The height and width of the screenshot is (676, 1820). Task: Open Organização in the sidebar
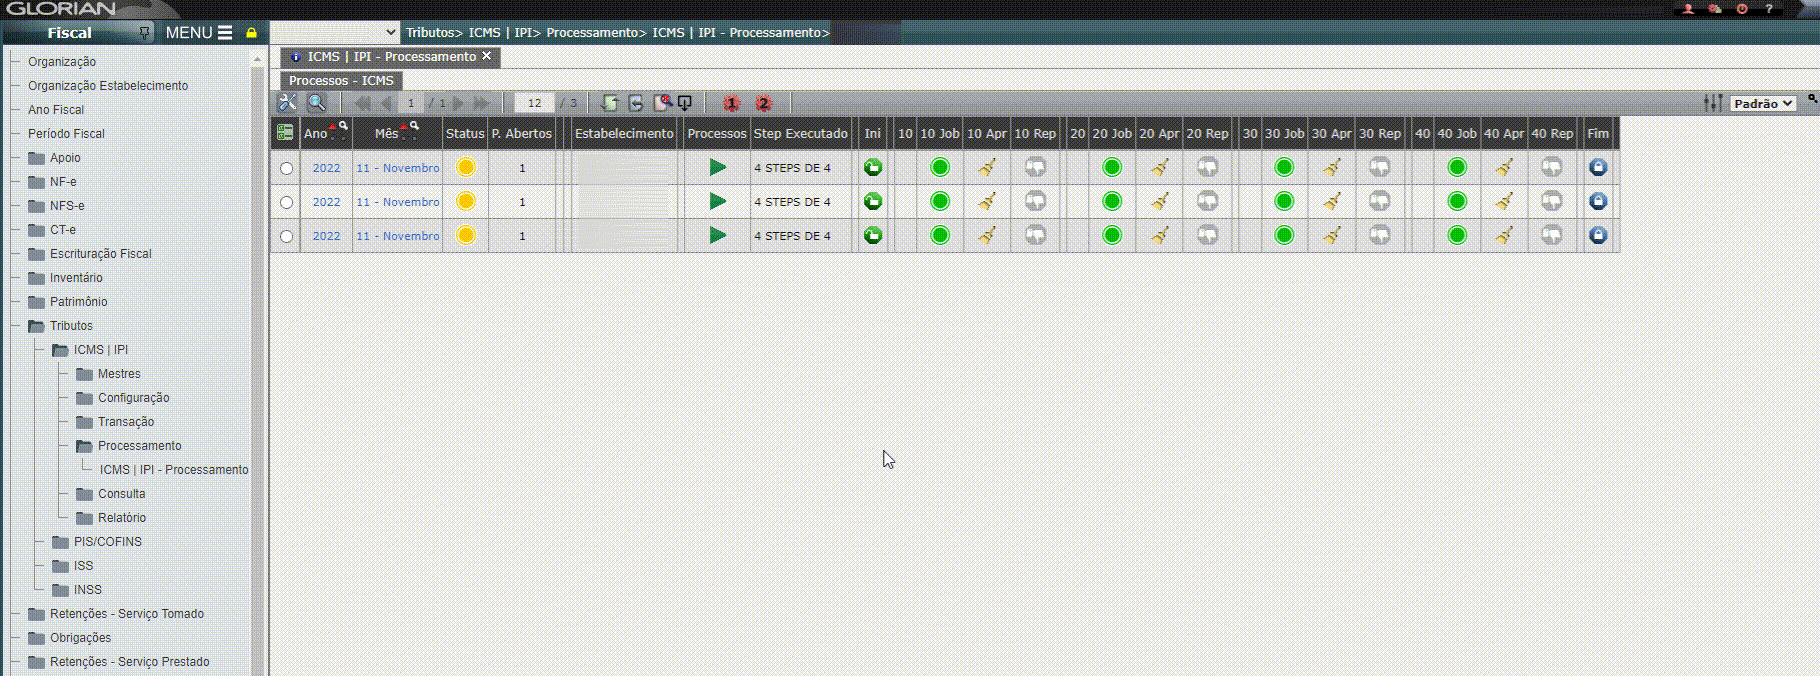pyautogui.click(x=62, y=62)
